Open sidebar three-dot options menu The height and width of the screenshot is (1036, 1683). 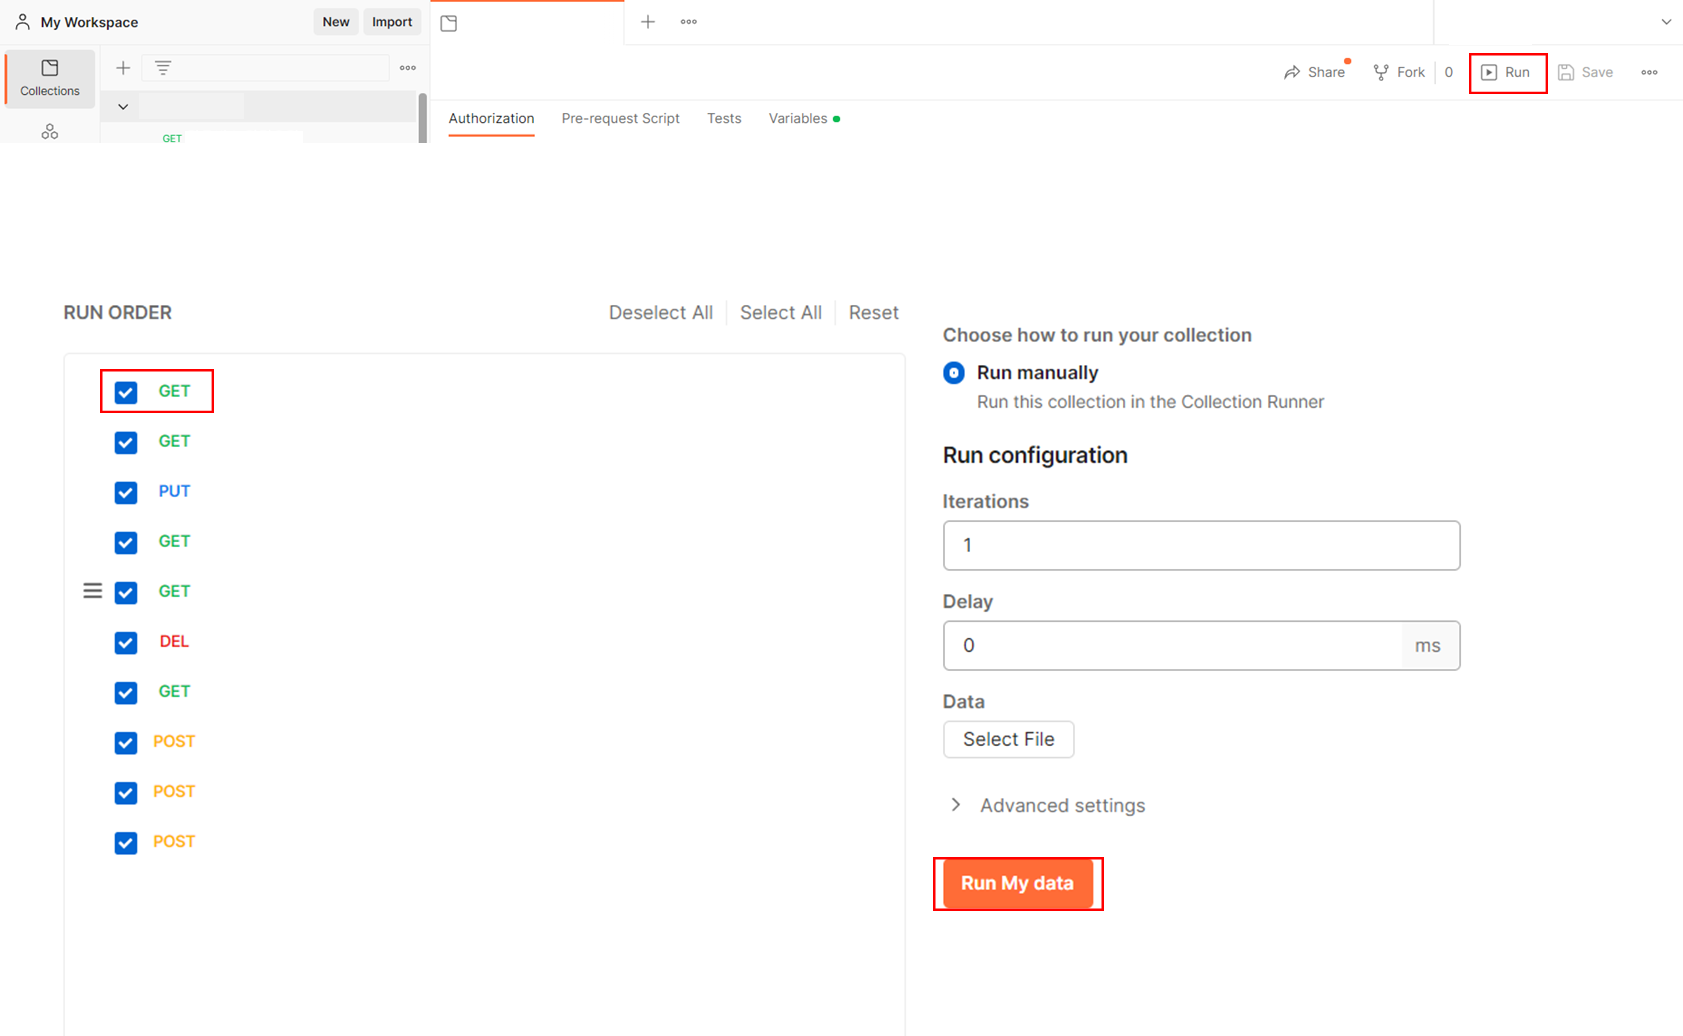click(408, 68)
